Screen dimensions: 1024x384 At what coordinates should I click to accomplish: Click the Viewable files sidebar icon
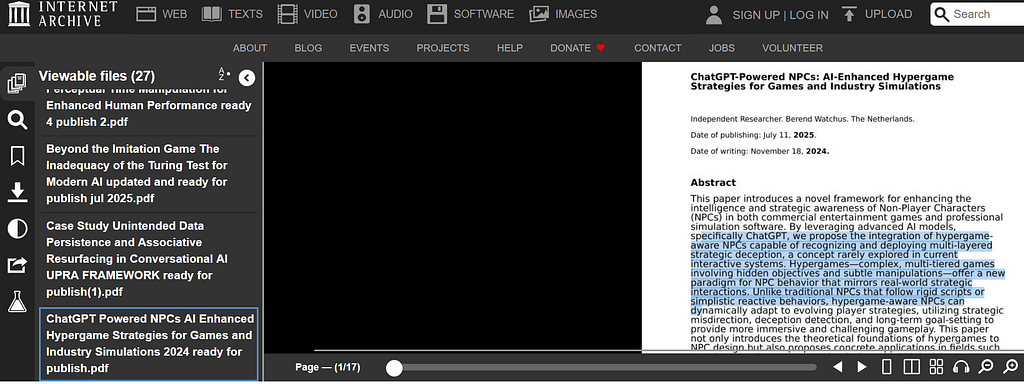pos(17,83)
